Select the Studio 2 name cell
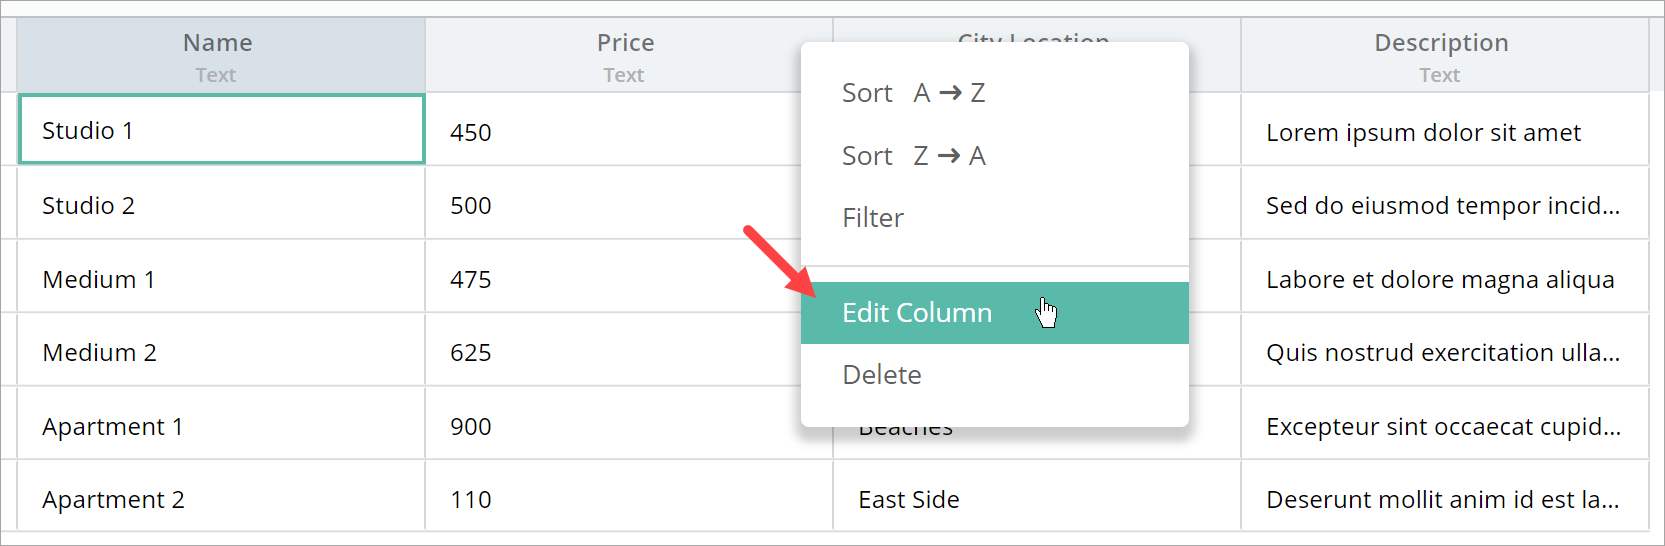This screenshot has height=546, width=1665. pos(222,205)
